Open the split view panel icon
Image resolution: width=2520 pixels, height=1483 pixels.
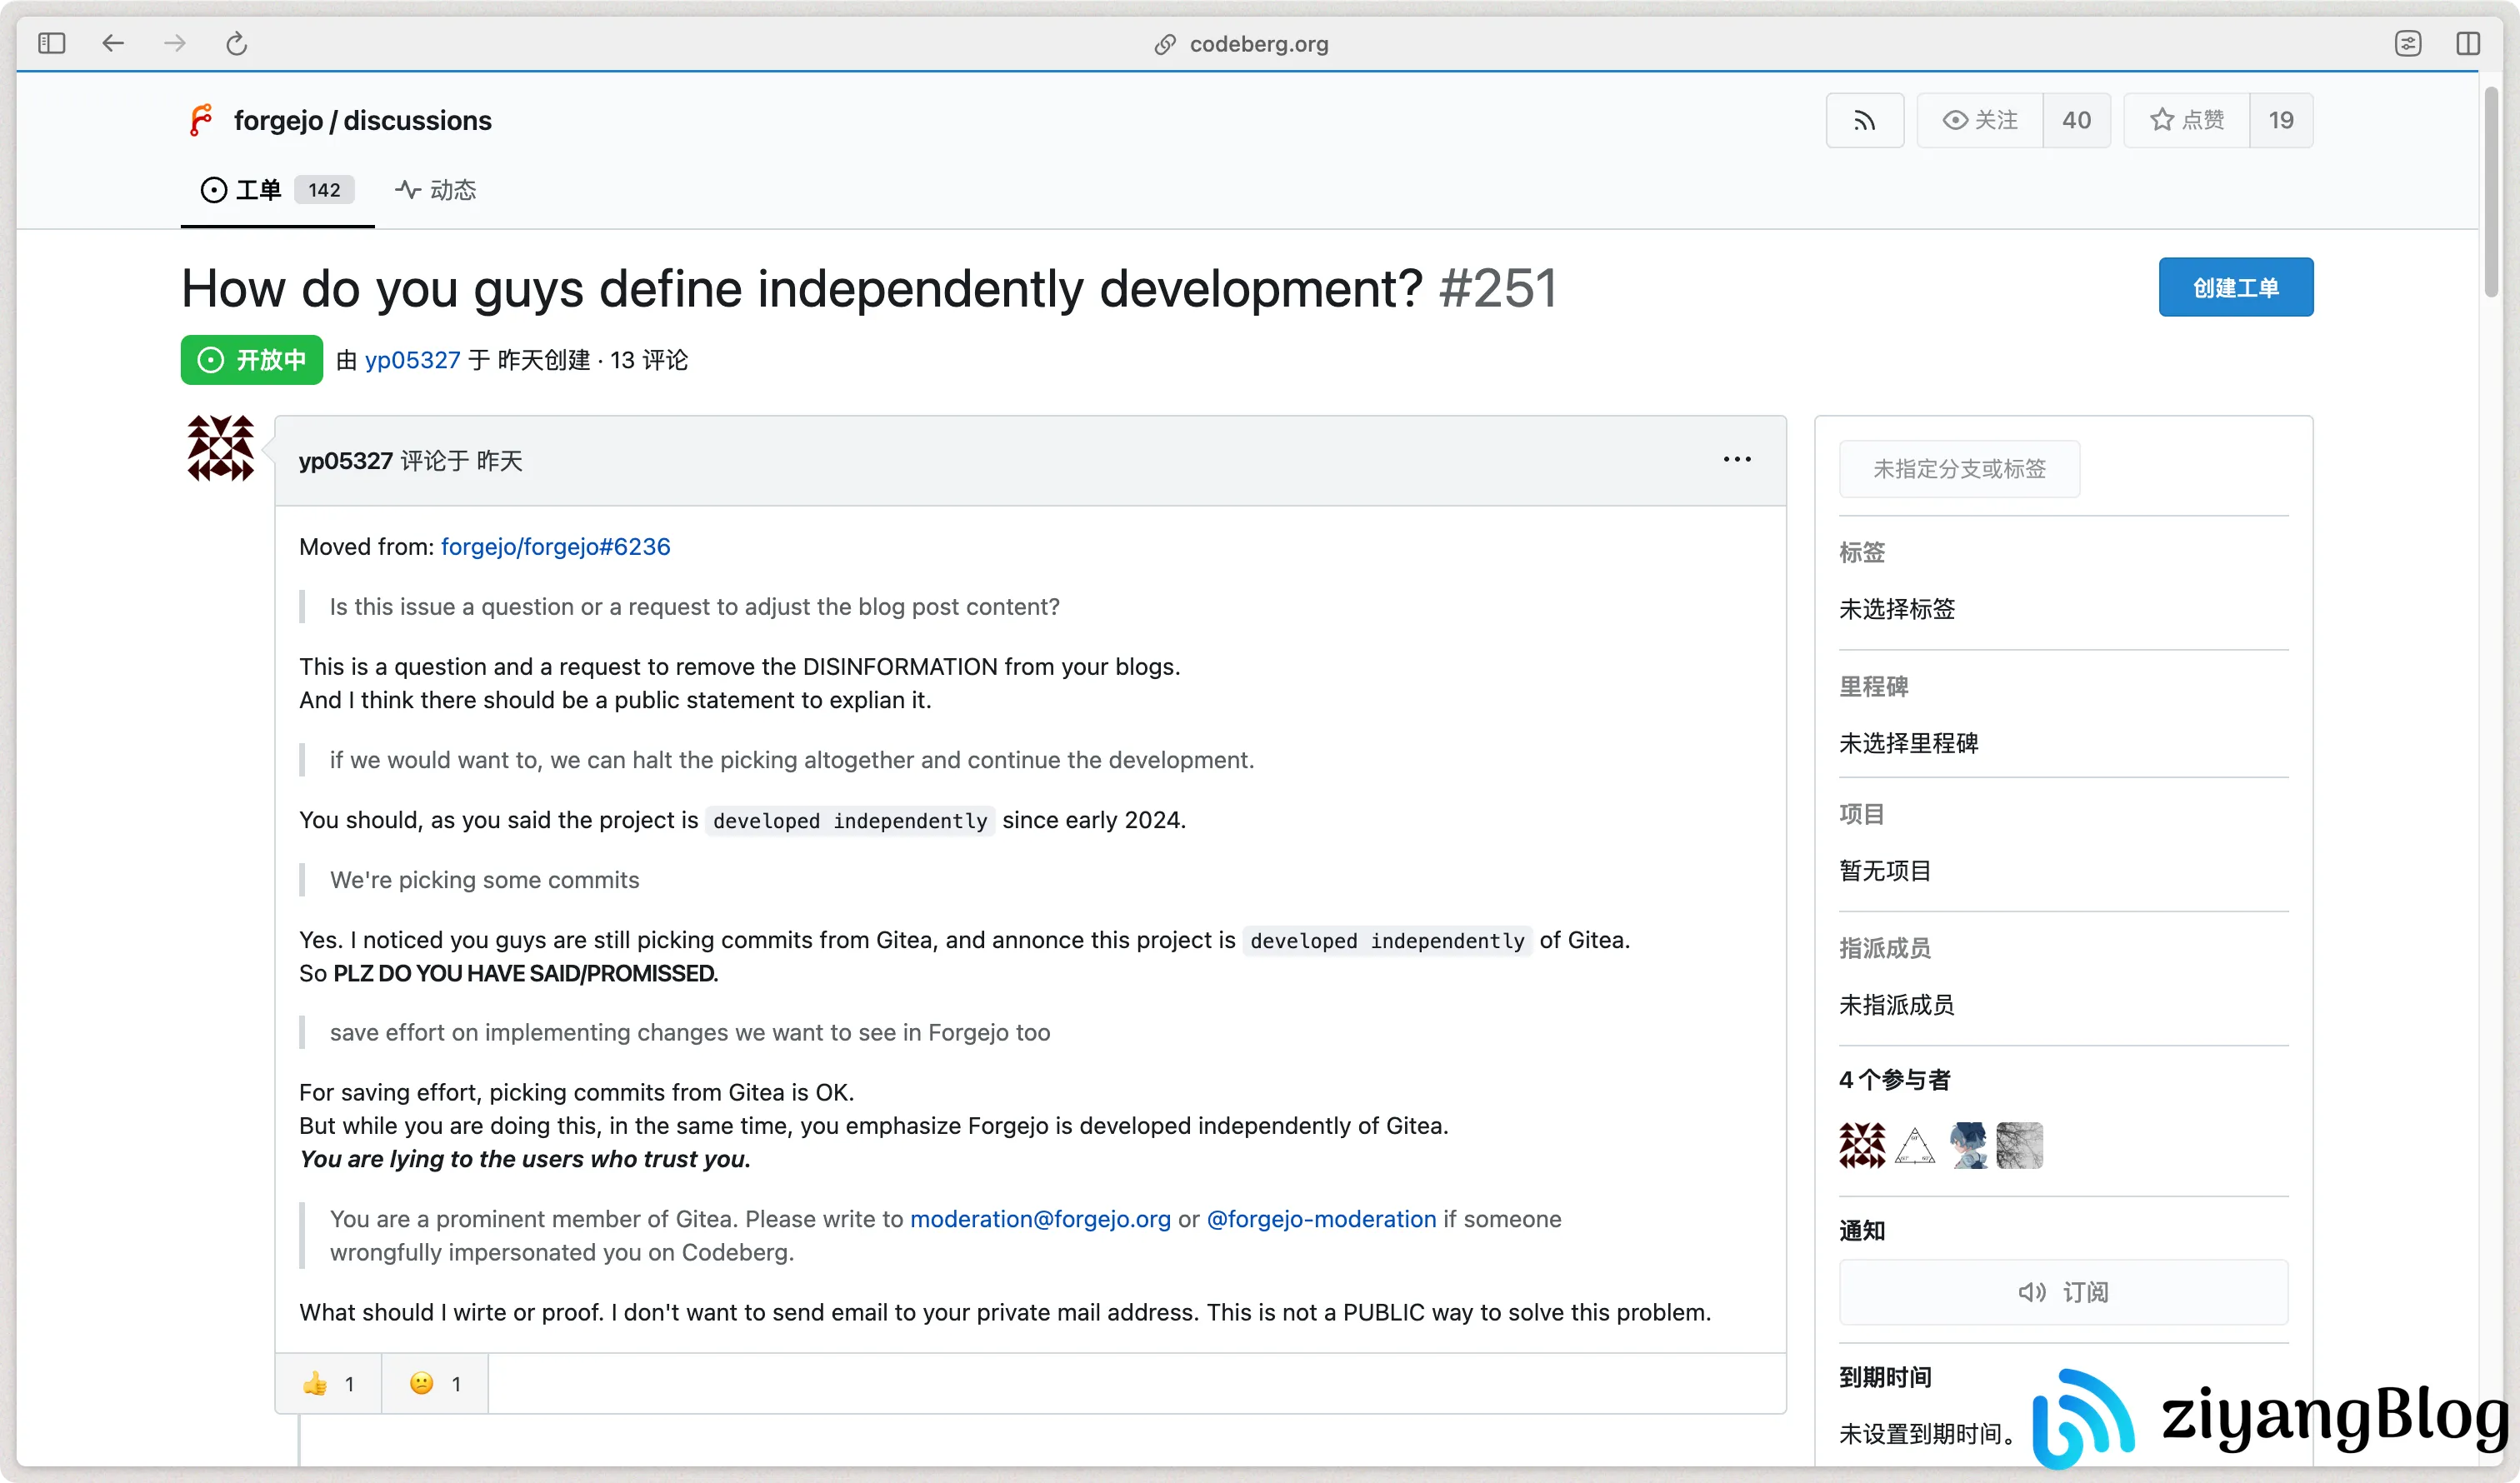[x=2467, y=43]
